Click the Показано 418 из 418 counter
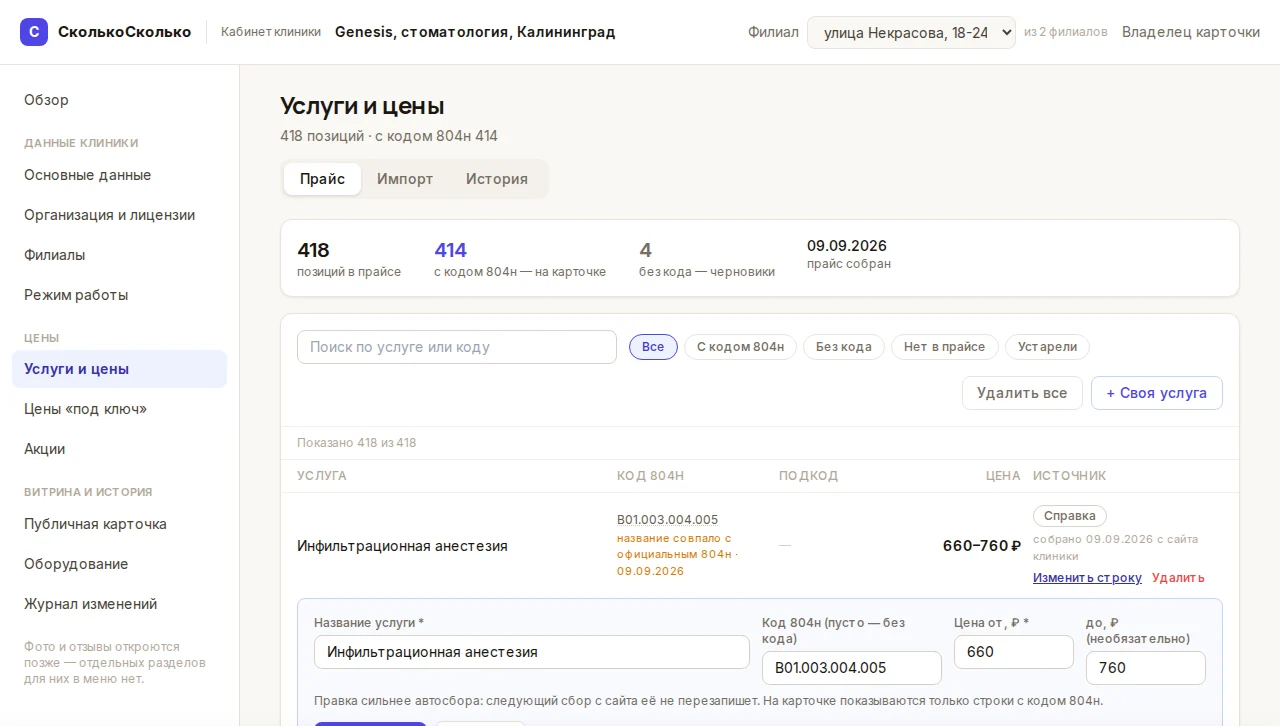This screenshot has width=1280, height=726. tap(357, 443)
